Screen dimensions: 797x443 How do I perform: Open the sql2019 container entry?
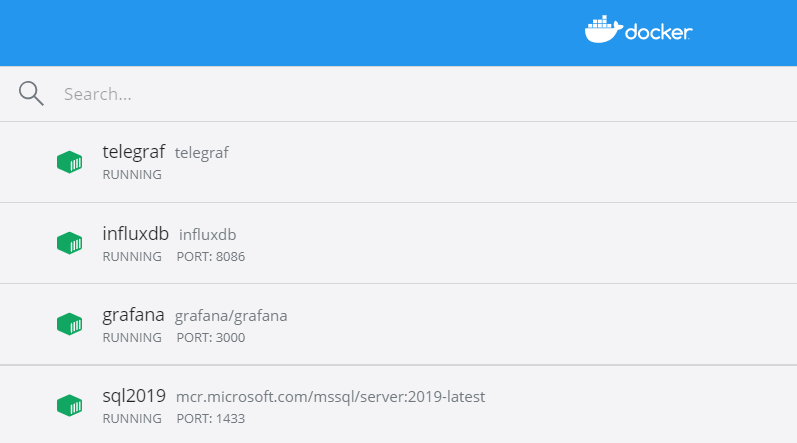398,405
